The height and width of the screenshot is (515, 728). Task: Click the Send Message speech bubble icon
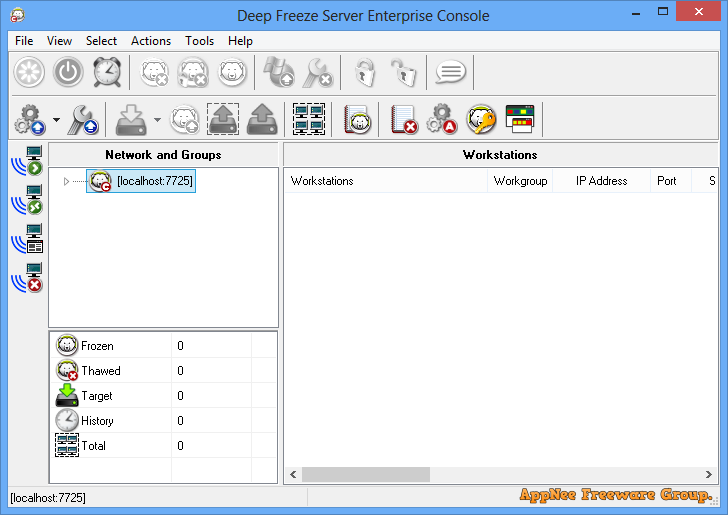point(450,72)
